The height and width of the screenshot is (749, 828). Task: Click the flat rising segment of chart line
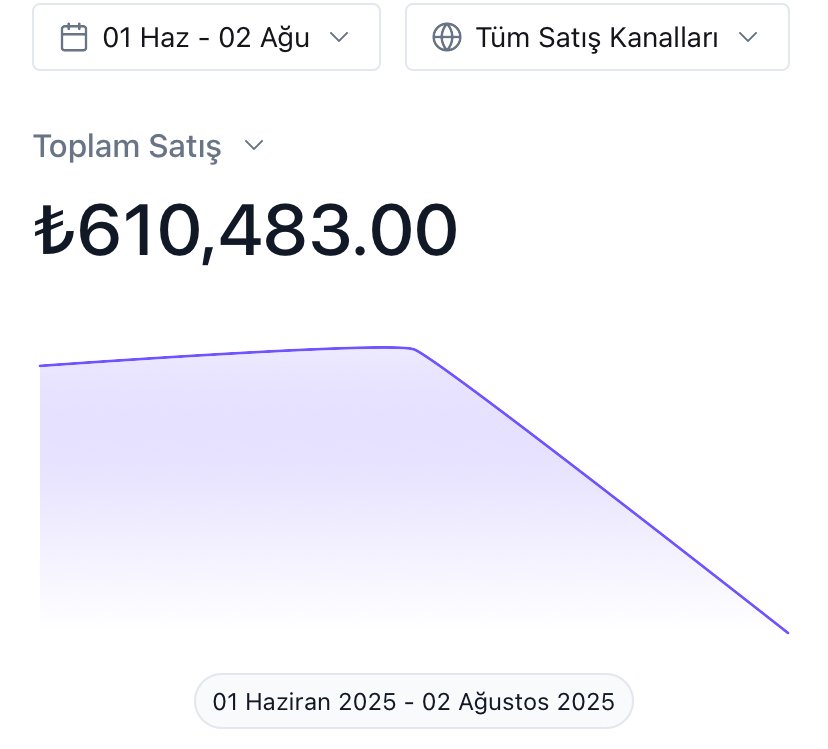tap(220, 354)
